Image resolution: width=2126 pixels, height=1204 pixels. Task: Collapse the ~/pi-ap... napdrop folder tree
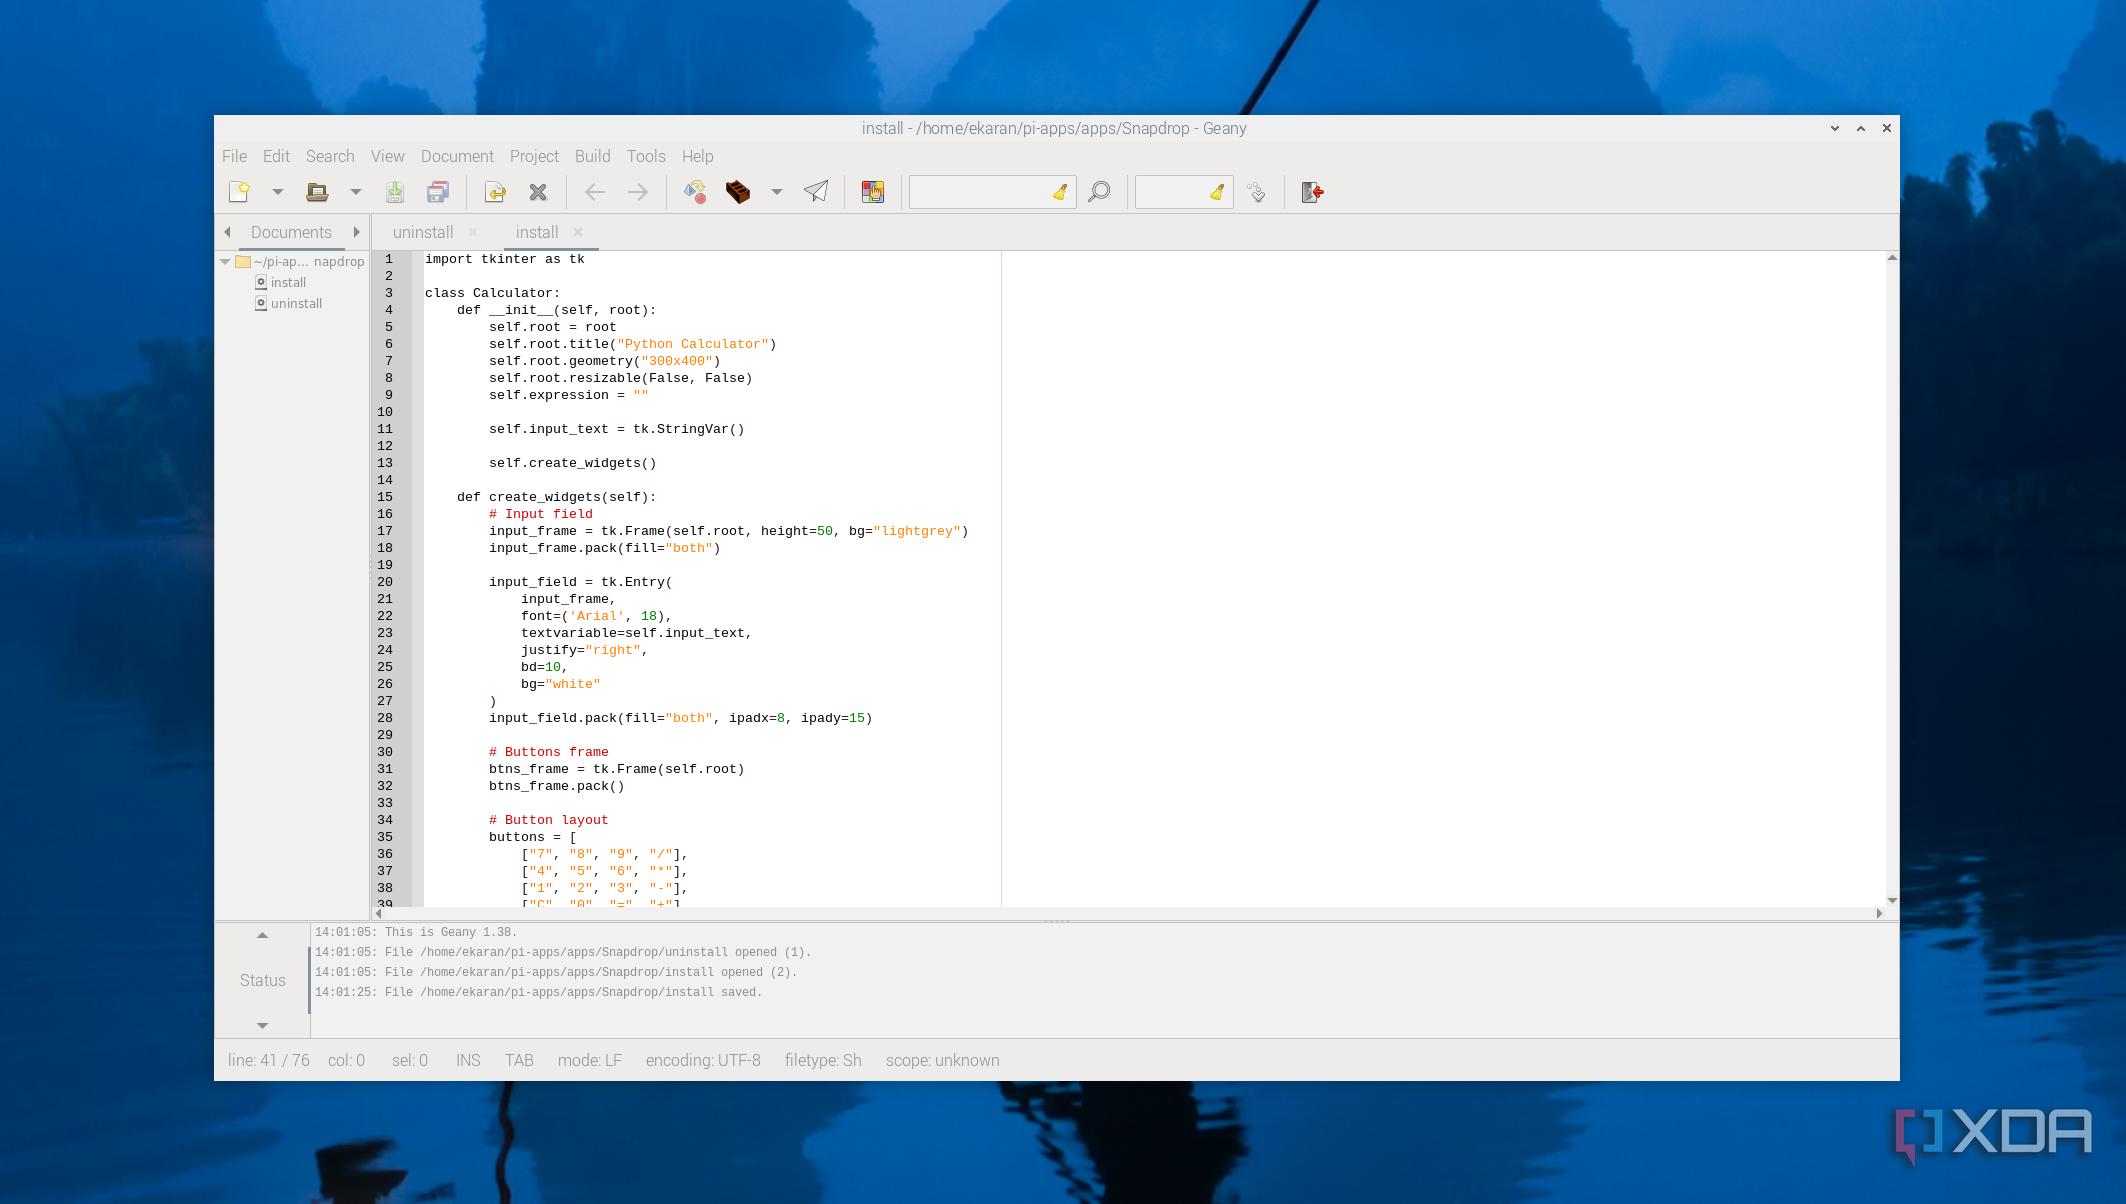click(x=225, y=262)
